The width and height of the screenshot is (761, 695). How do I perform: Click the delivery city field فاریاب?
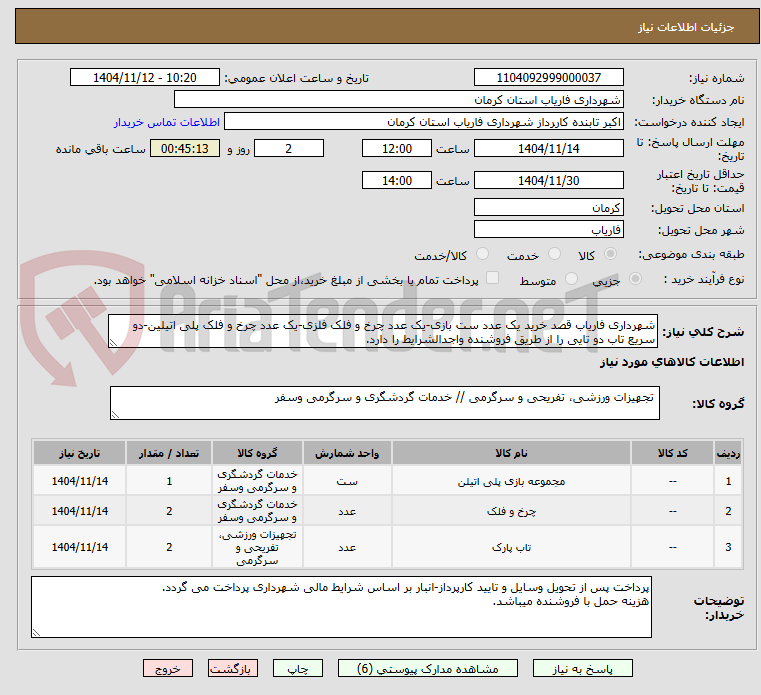pos(548,230)
